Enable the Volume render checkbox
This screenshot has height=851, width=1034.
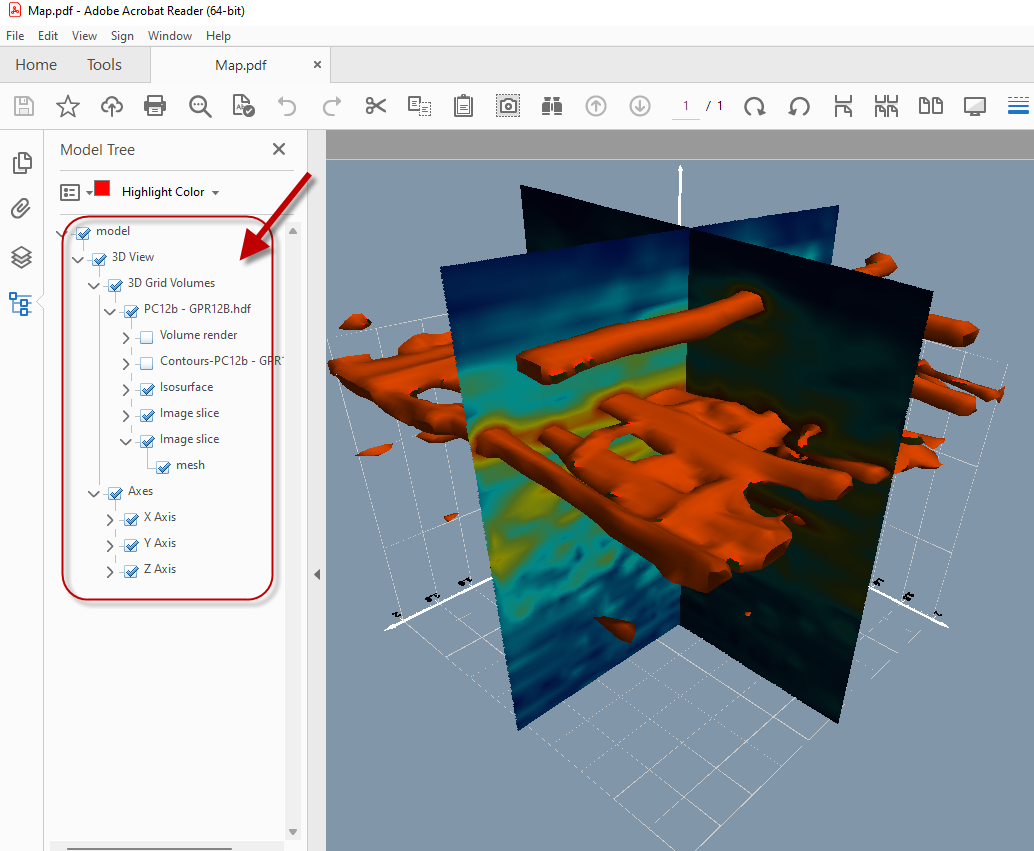point(147,337)
